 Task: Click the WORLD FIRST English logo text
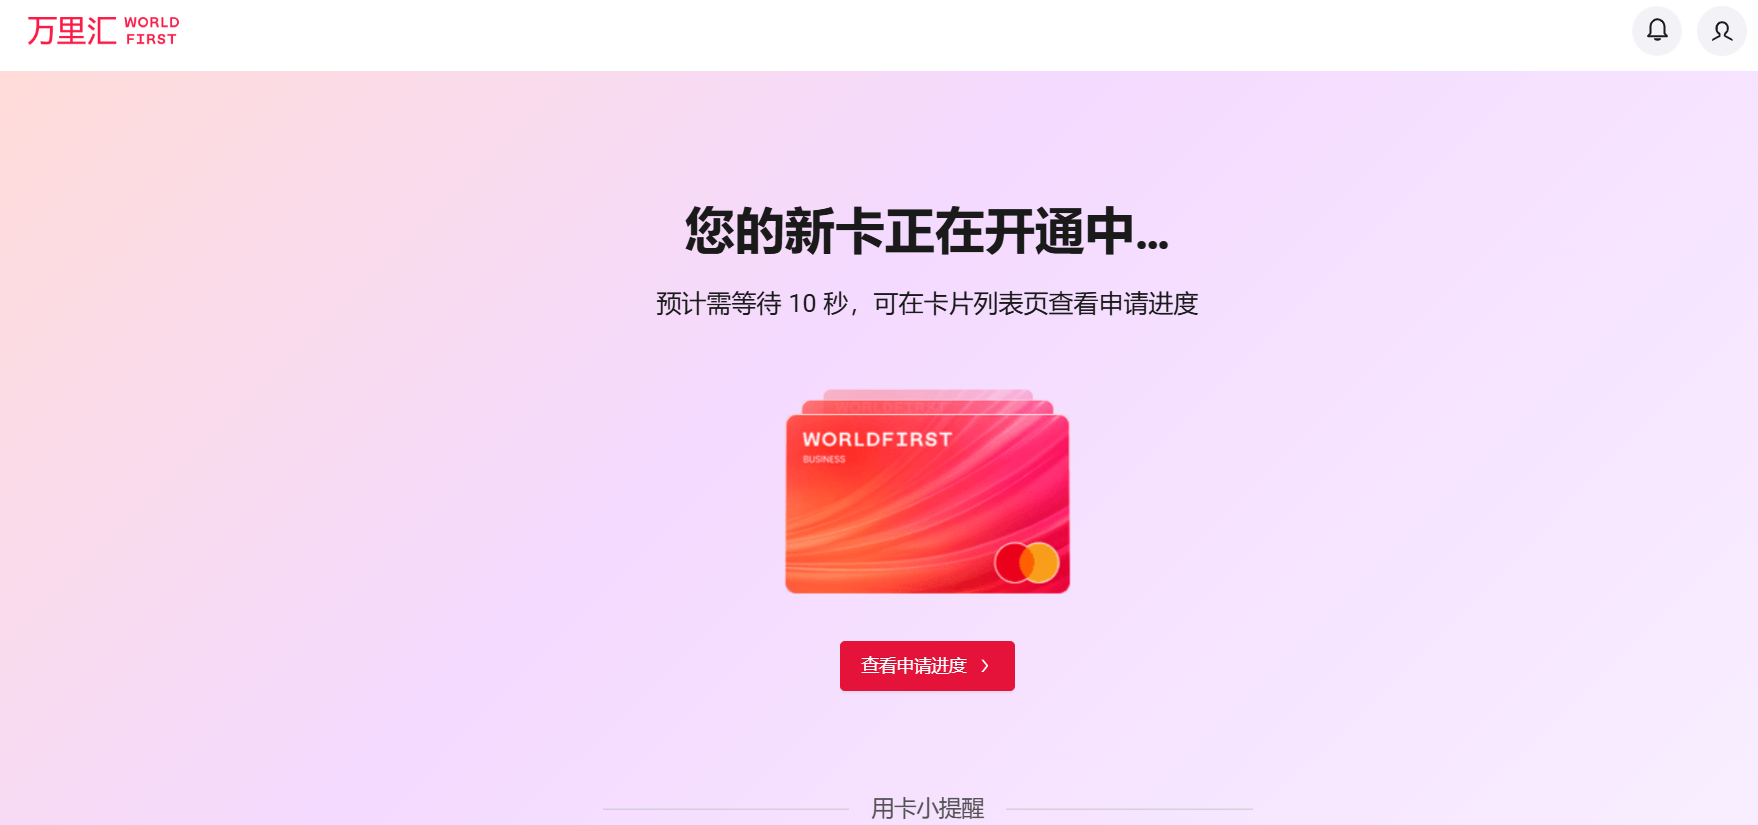(x=152, y=31)
